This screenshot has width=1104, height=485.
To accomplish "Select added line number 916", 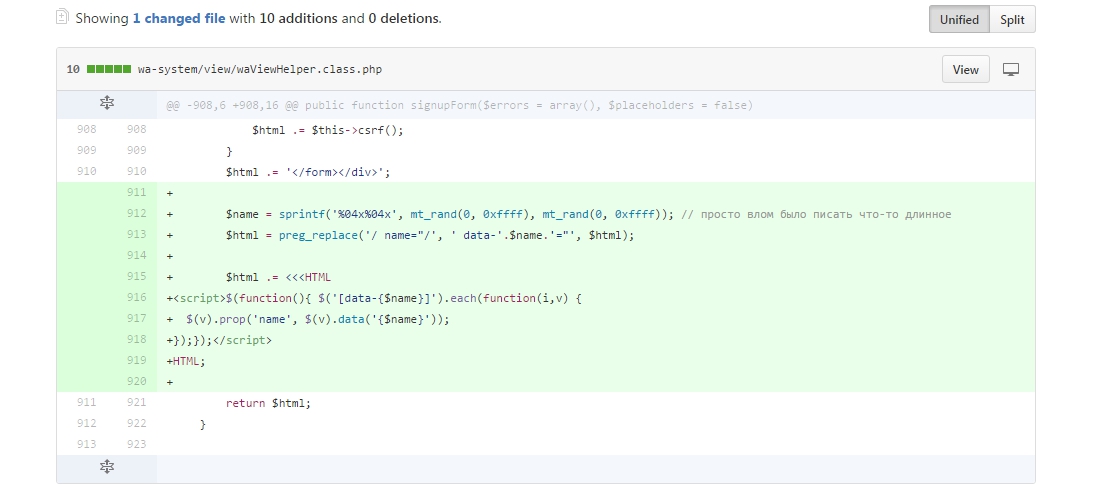I will point(136,297).
